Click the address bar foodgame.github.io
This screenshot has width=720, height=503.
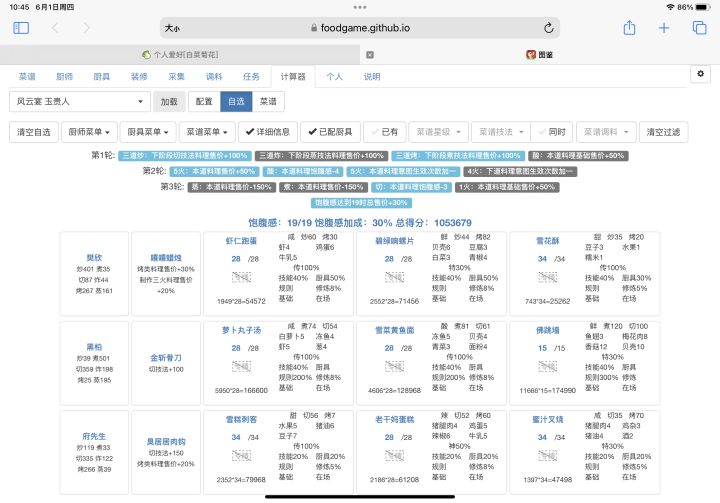(x=360, y=28)
